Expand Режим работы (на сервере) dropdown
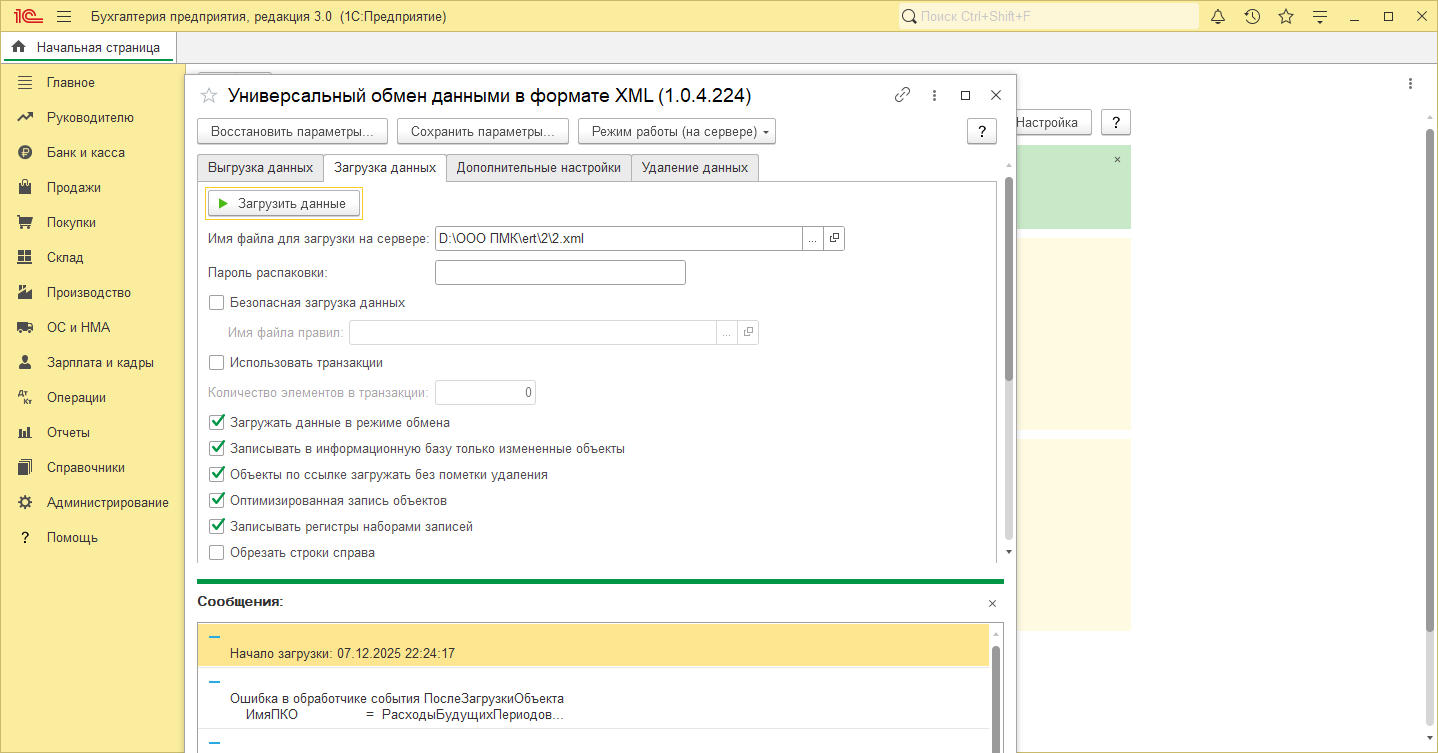This screenshot has width=1438, height=753. (677, 131)
